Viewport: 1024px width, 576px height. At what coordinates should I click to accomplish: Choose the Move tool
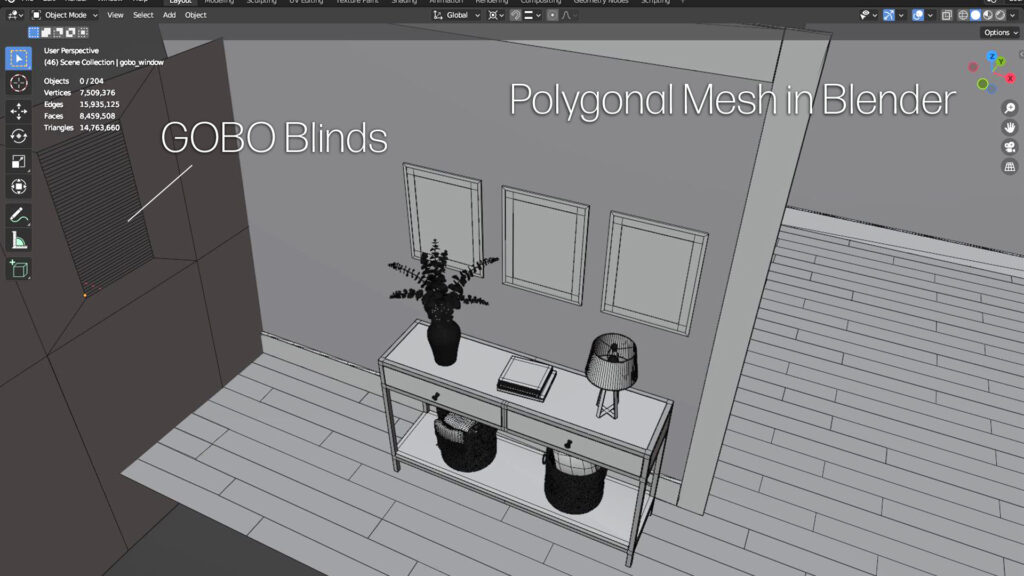coord(19,111)
